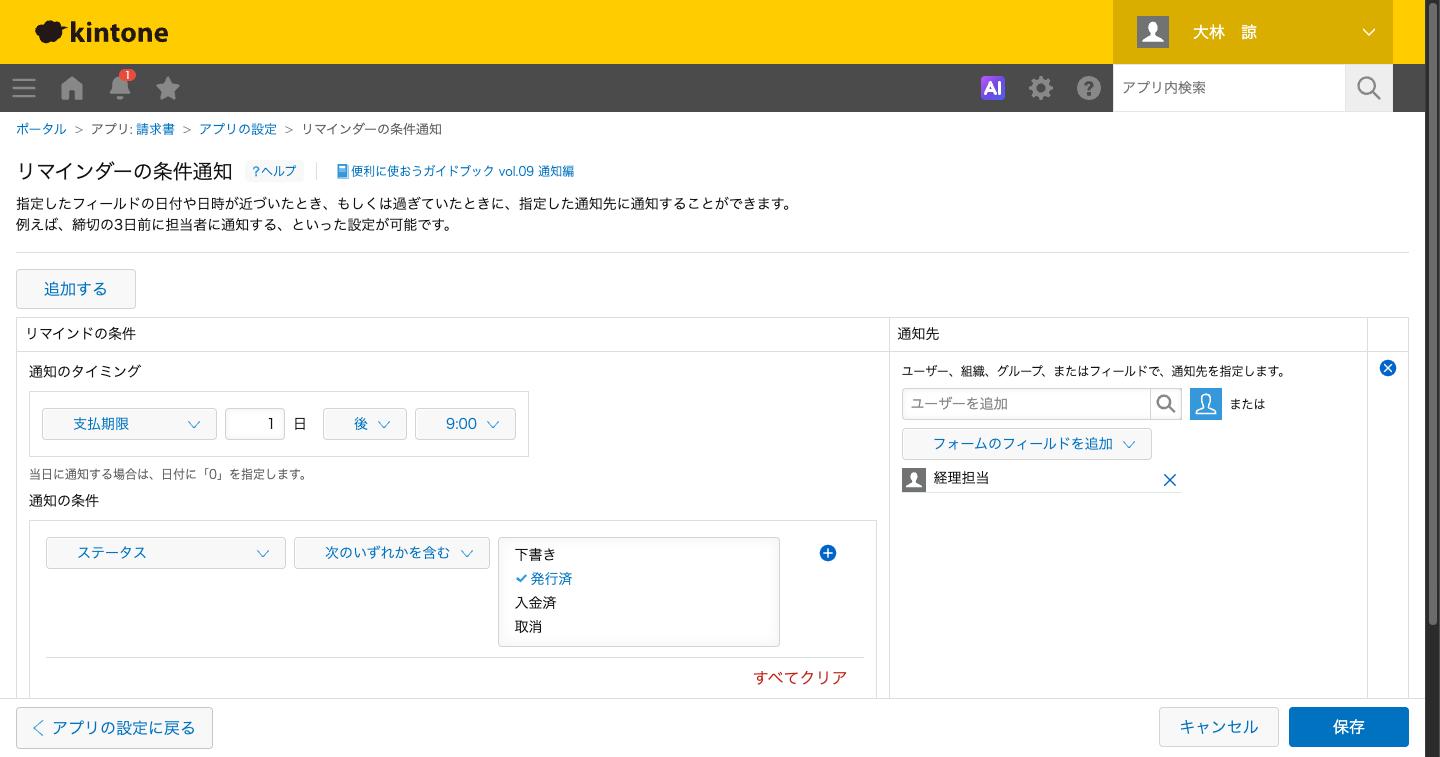The width and height of the screenshot is (1440, 757).
Task: Open the help question mark icon
Action: pos(1089,88)
